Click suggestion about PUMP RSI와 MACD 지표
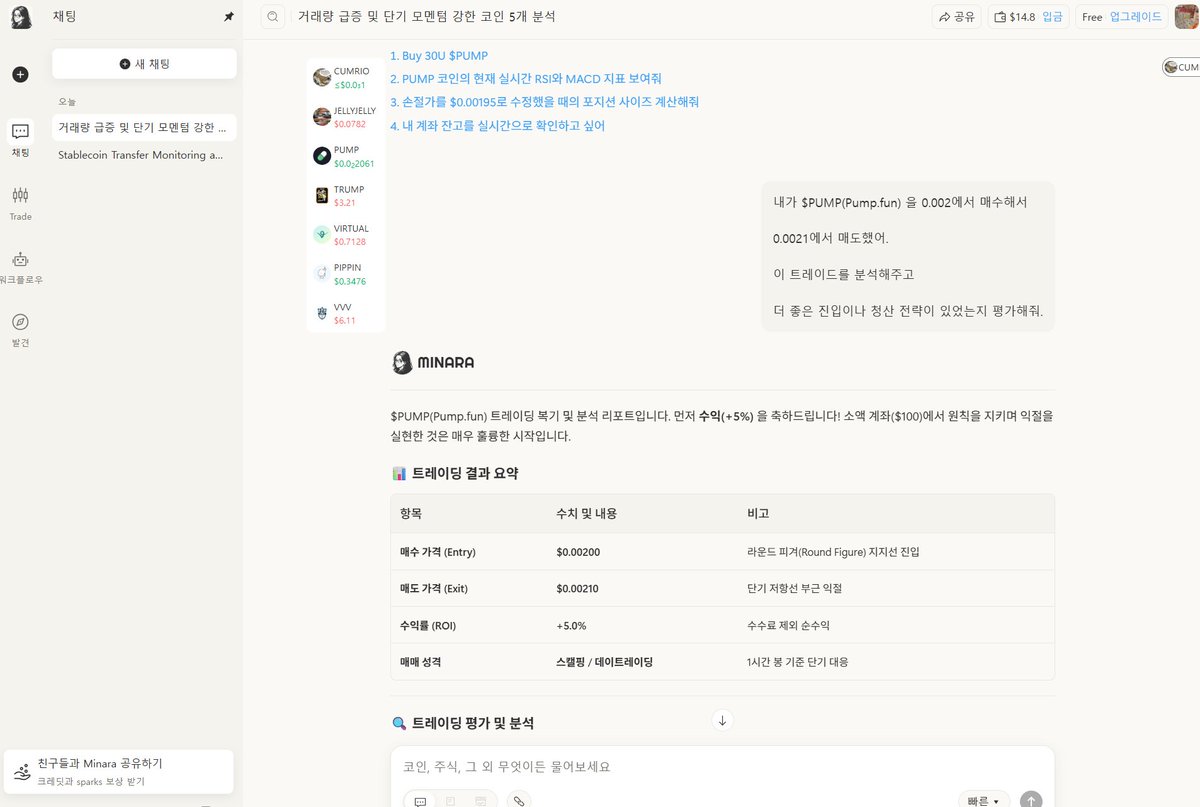The image size is (1200, 807). (526, 79)
